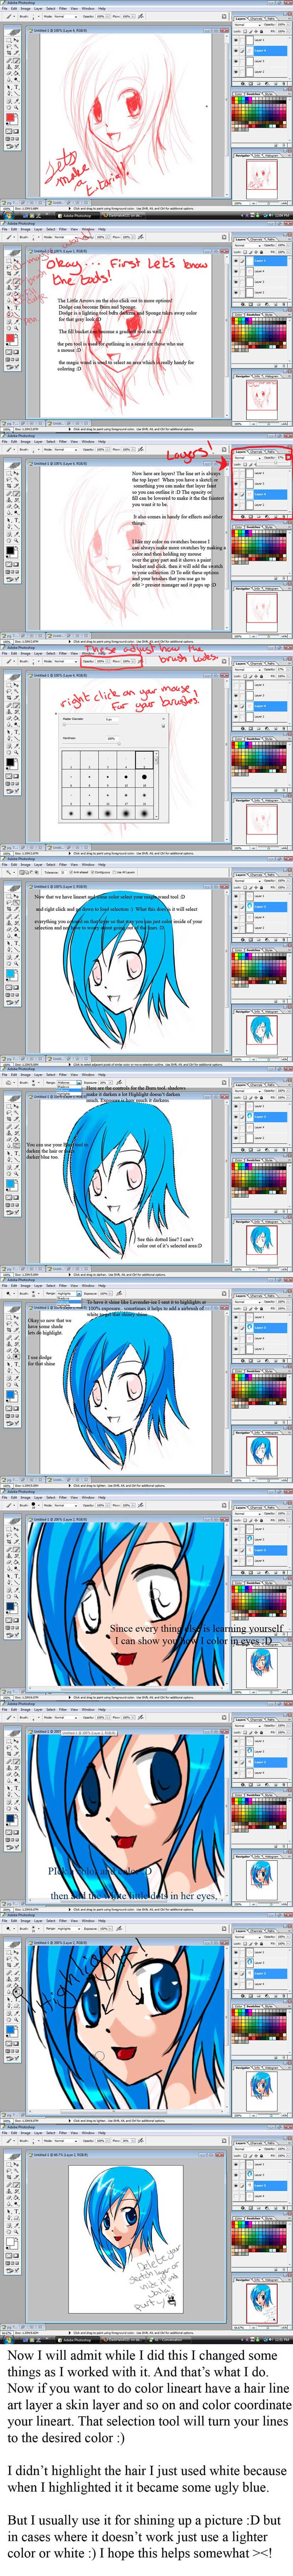Open Select menu in the 'highlights!' screenshot

pyautogui.click(x=51, y=1921)
